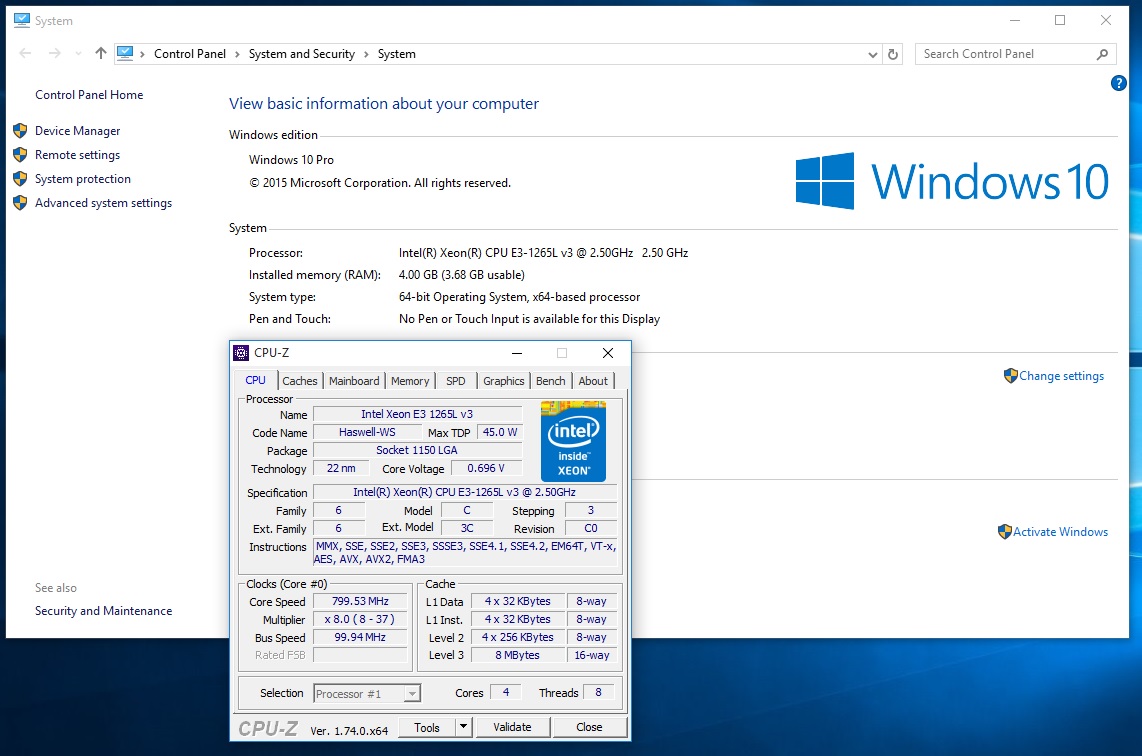Switch to the Bench tab
Screen dimensions: 1142x756
[x=551, y=381]
